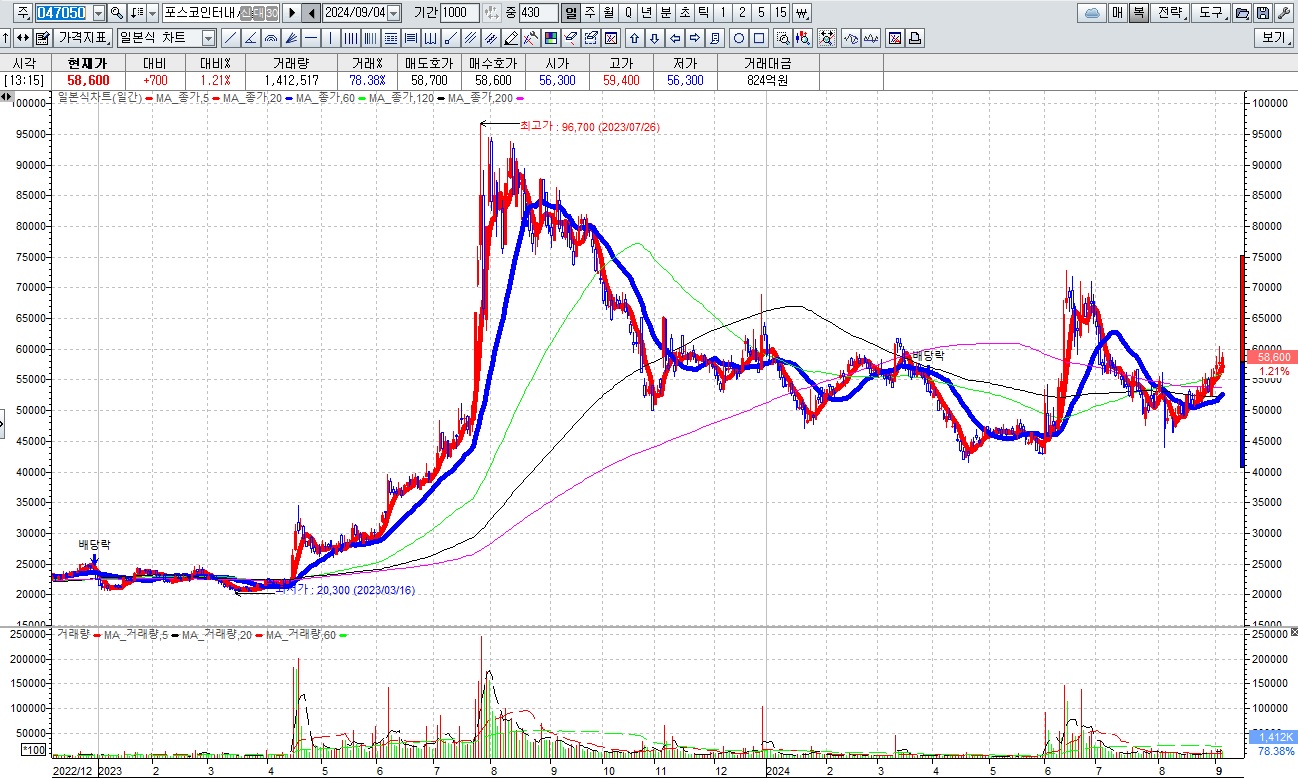Click the chart left-right scroll arrows at top left
Image resolution: width=1298 pixels, height=778 pixels.
6,97
